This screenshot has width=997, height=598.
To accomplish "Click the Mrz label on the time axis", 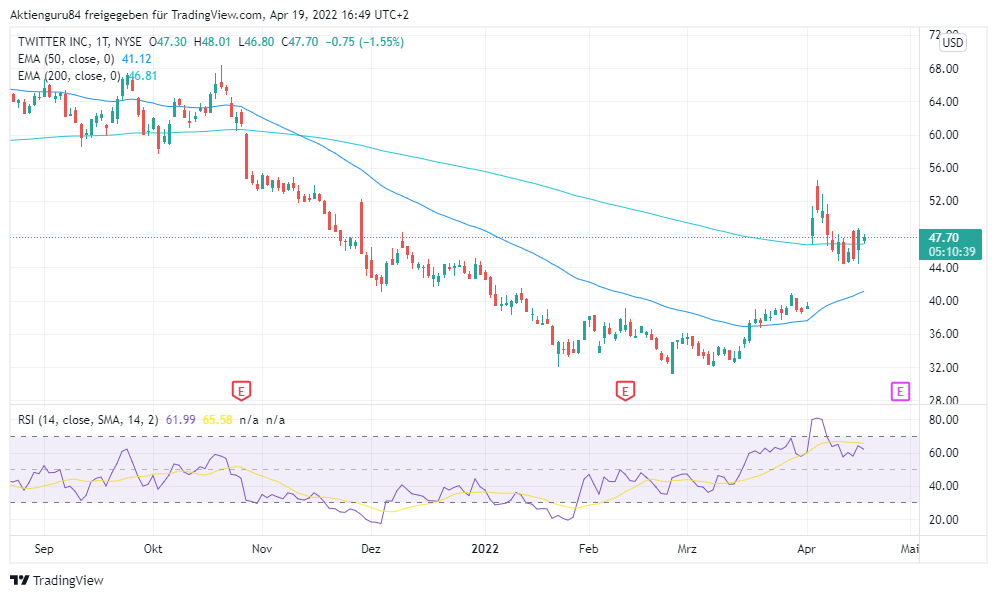I will (x=687, y=548).
